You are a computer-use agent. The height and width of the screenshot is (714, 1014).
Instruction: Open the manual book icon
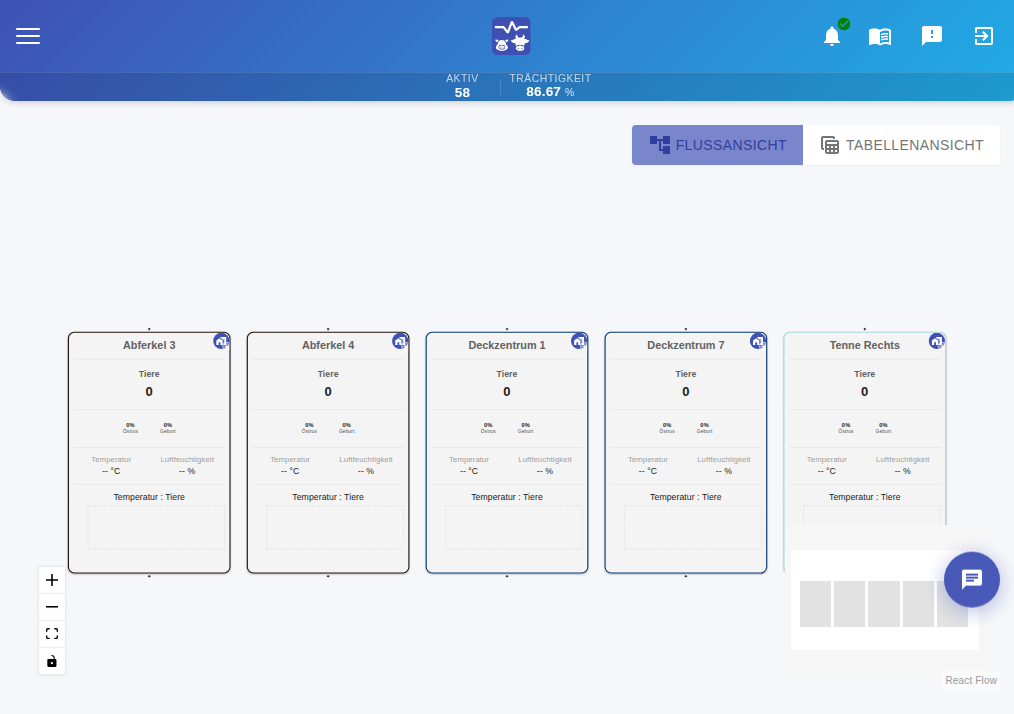click(x=879, y=36)
